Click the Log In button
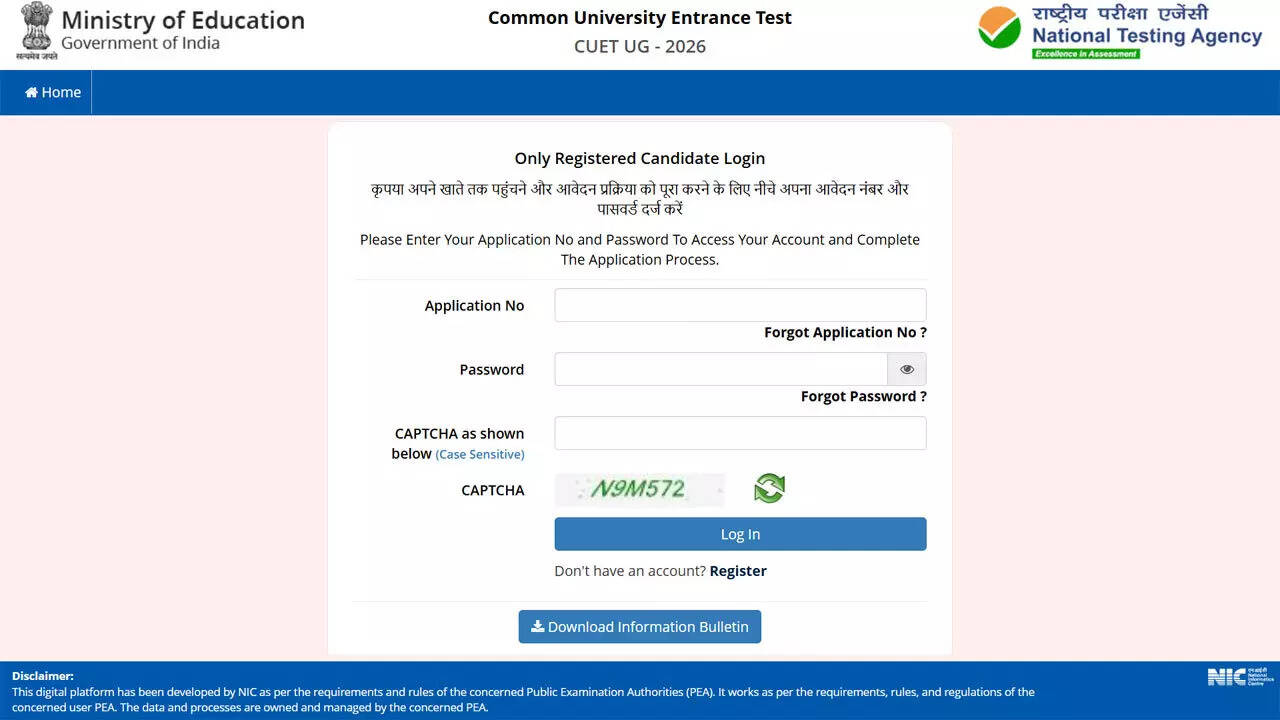1280x720 pixels. [x=740, y=533]
